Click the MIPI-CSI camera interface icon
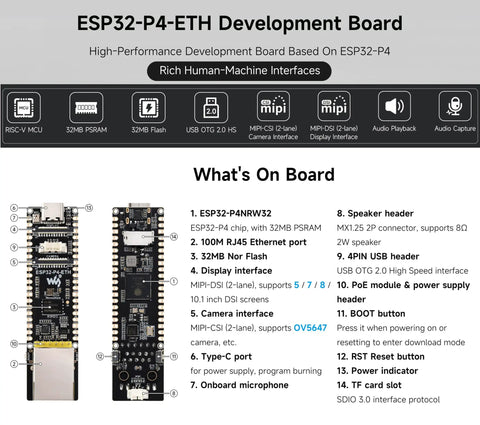 pyautogui.click(x=273, y=106)
